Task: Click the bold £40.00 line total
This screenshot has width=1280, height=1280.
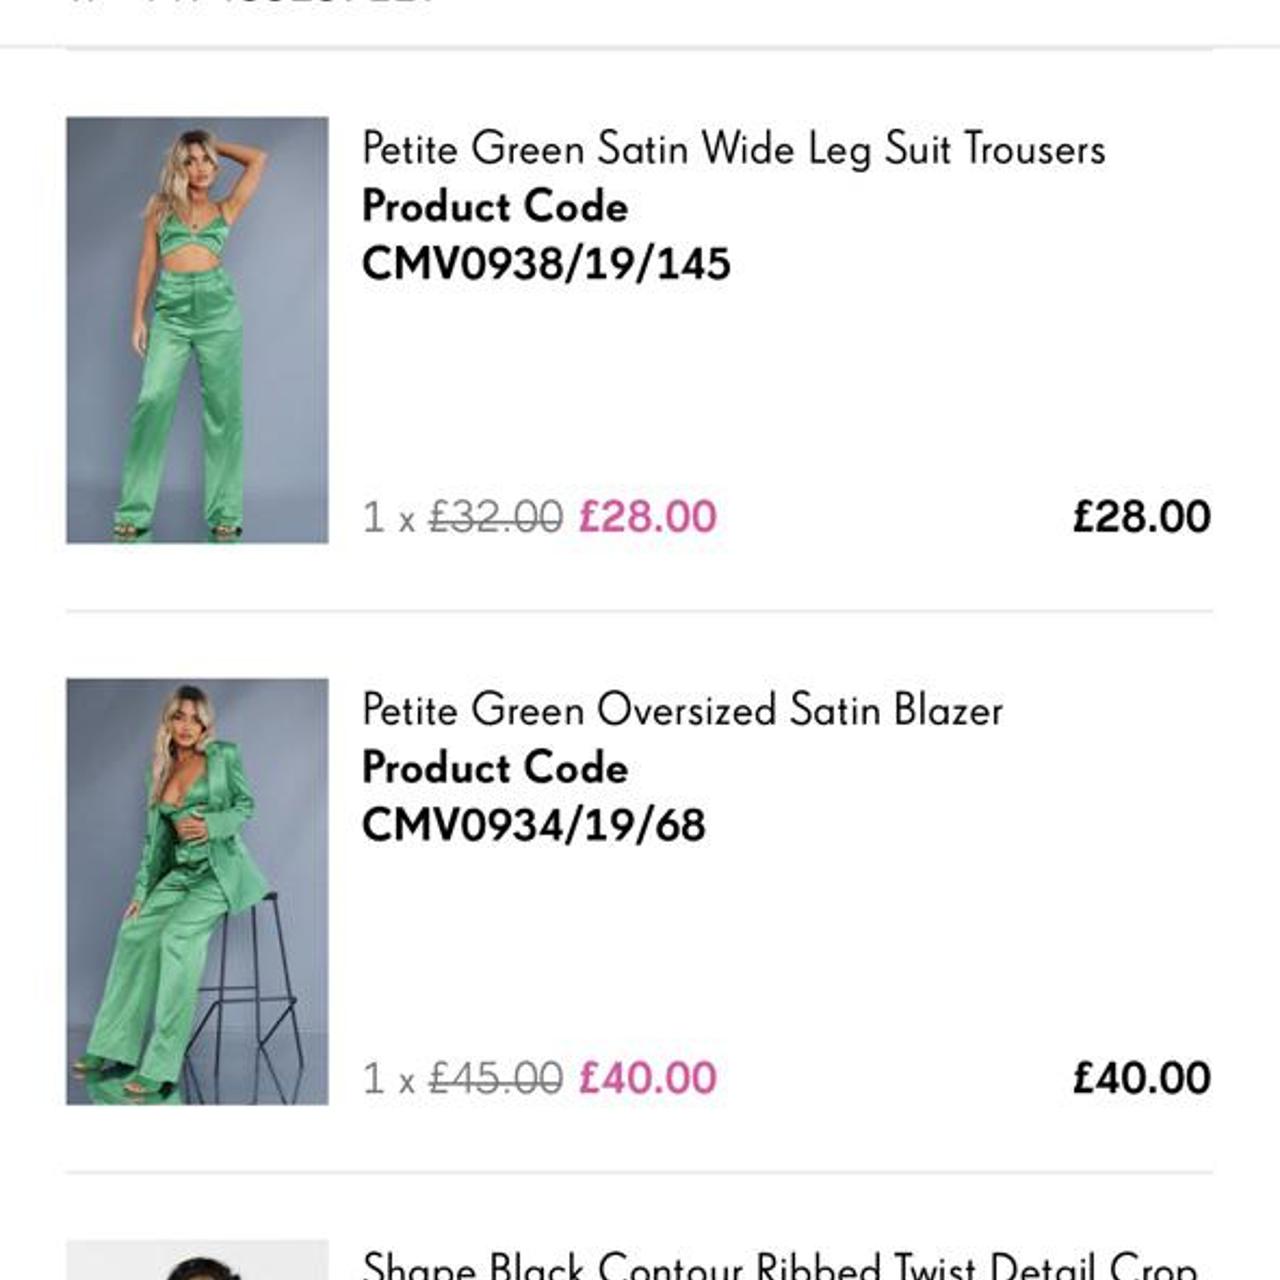Action: [x=1140, y=1078]
